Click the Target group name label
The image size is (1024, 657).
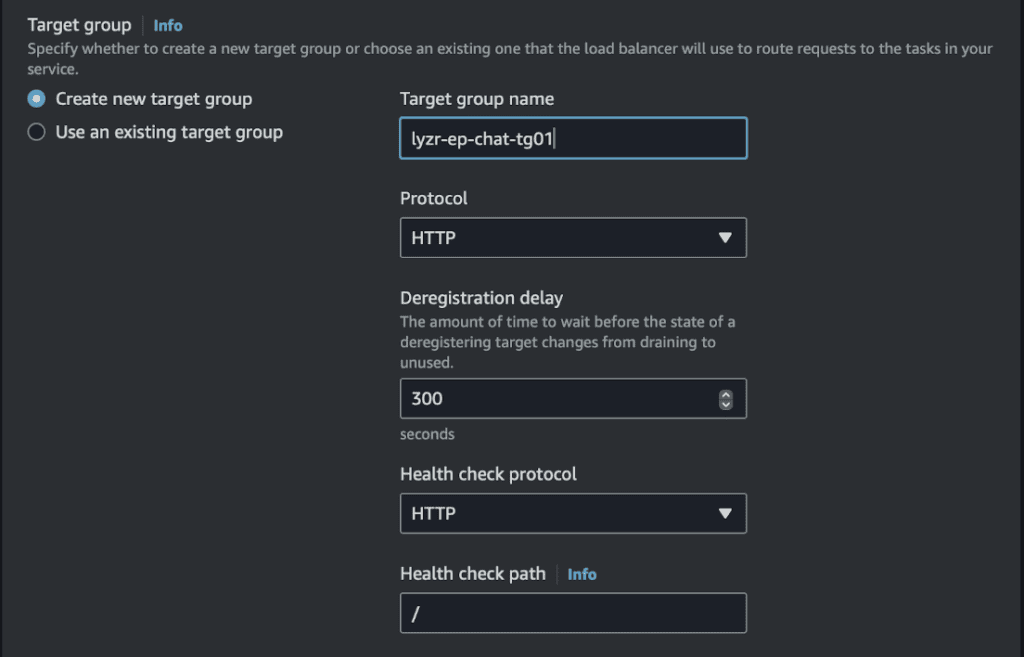pos(477,99)
